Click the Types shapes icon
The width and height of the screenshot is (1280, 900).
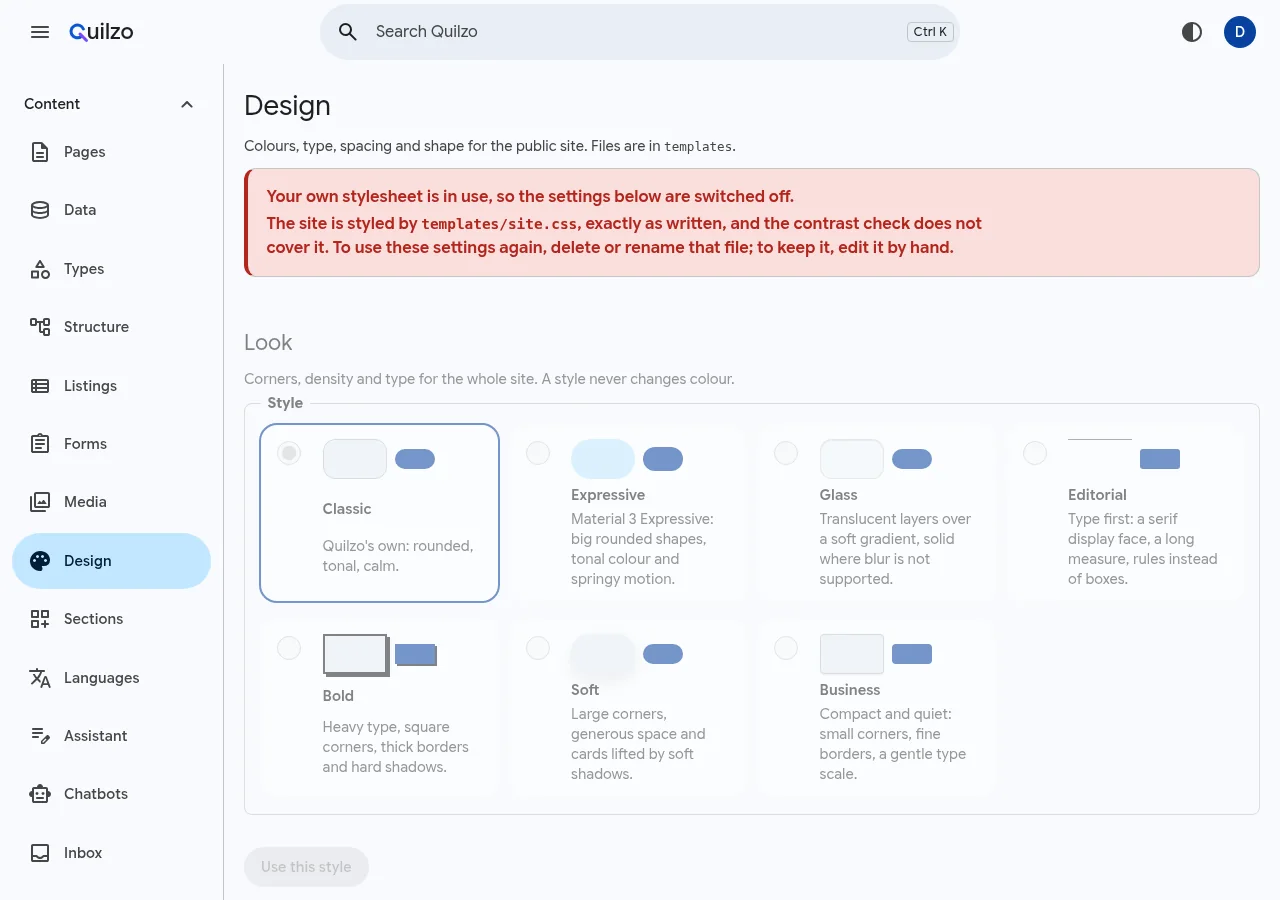(40, 269)
